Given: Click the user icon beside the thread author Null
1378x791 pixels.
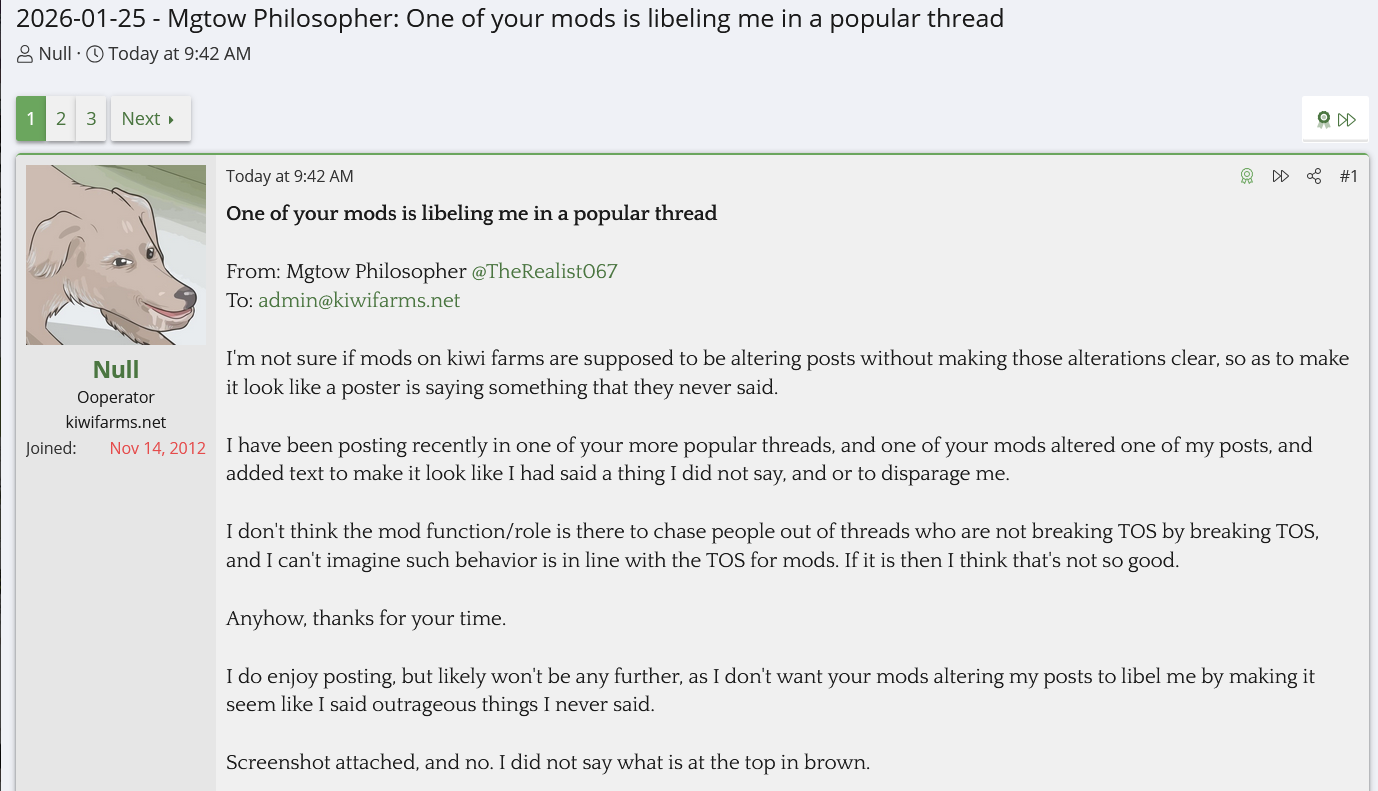Looking at the screenshot, I should coord(25,54).
